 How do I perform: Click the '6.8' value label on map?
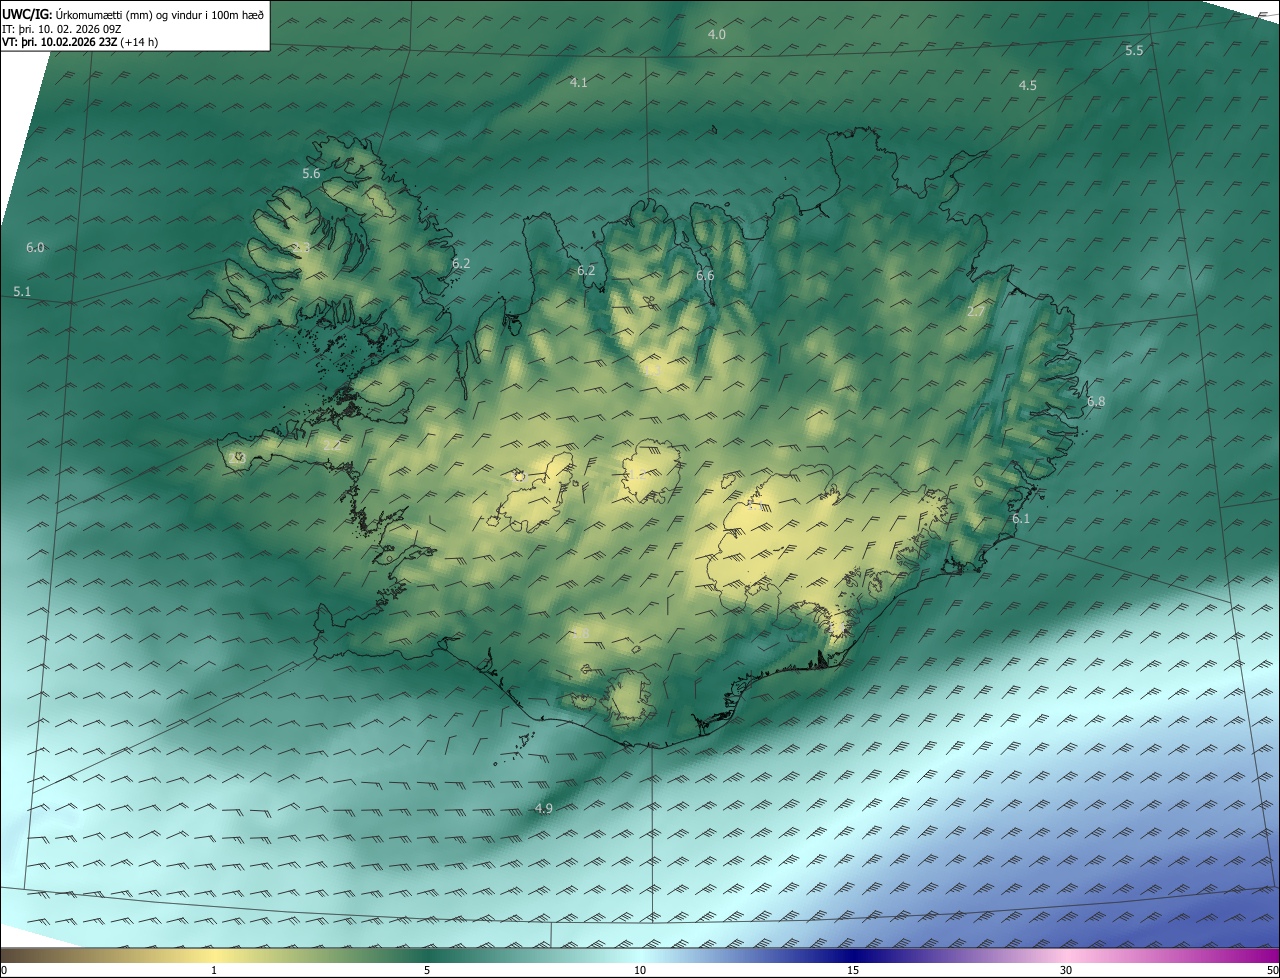[x=1096, y=402]
